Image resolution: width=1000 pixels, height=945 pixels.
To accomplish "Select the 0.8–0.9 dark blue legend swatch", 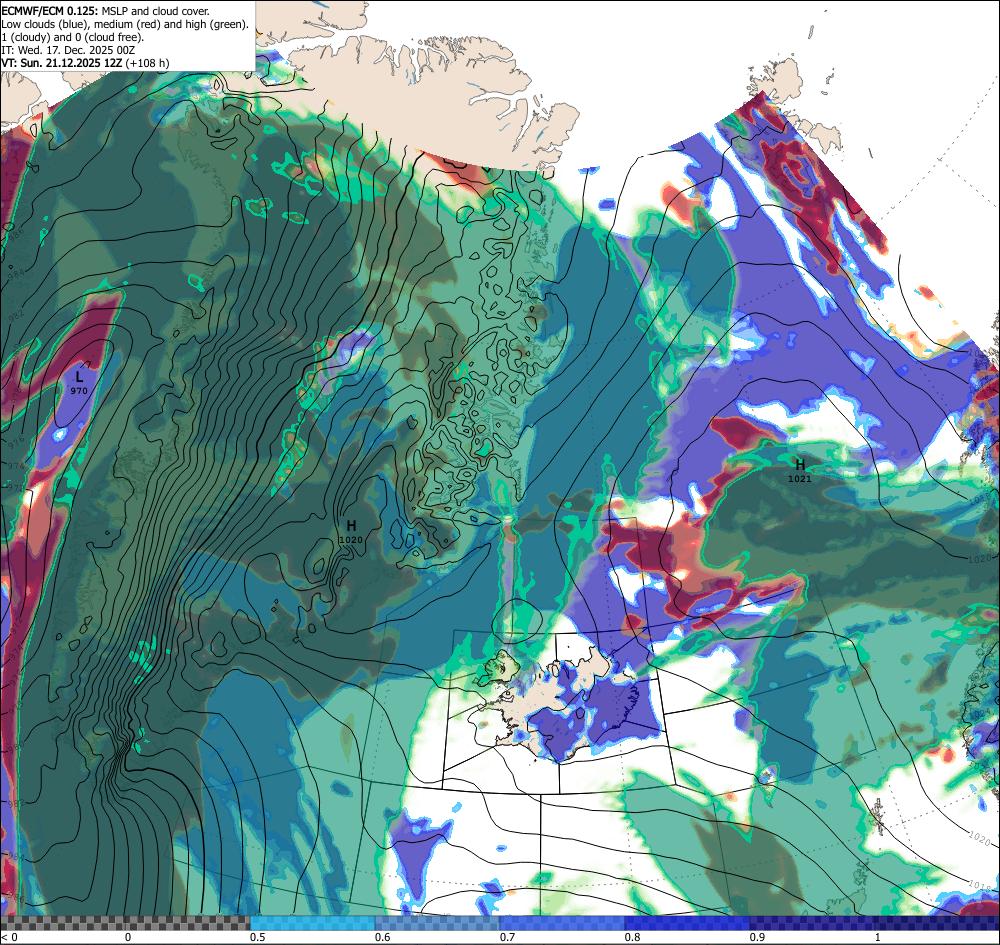I will pyautogui.click(x=686, y=923).
